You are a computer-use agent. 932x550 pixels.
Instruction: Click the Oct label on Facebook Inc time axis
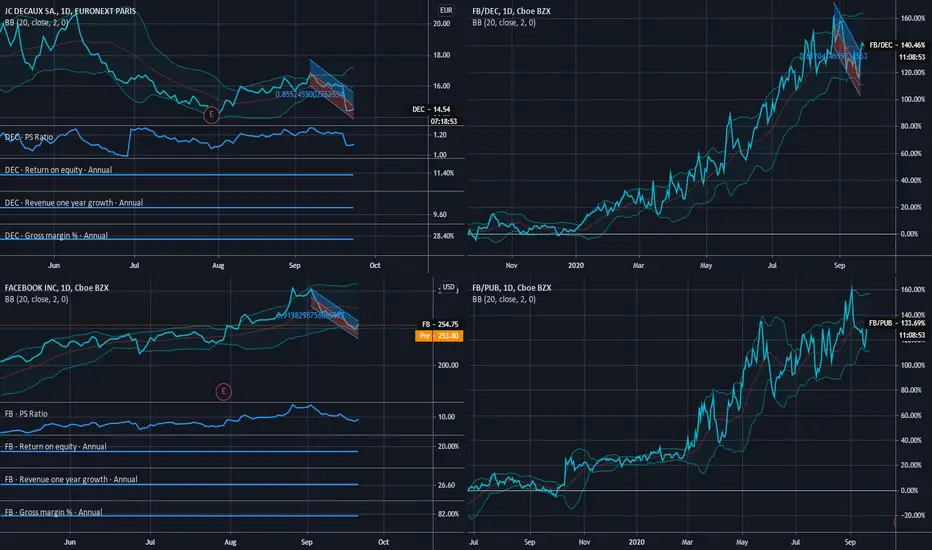pyautogui.click(x=383, y=542)
